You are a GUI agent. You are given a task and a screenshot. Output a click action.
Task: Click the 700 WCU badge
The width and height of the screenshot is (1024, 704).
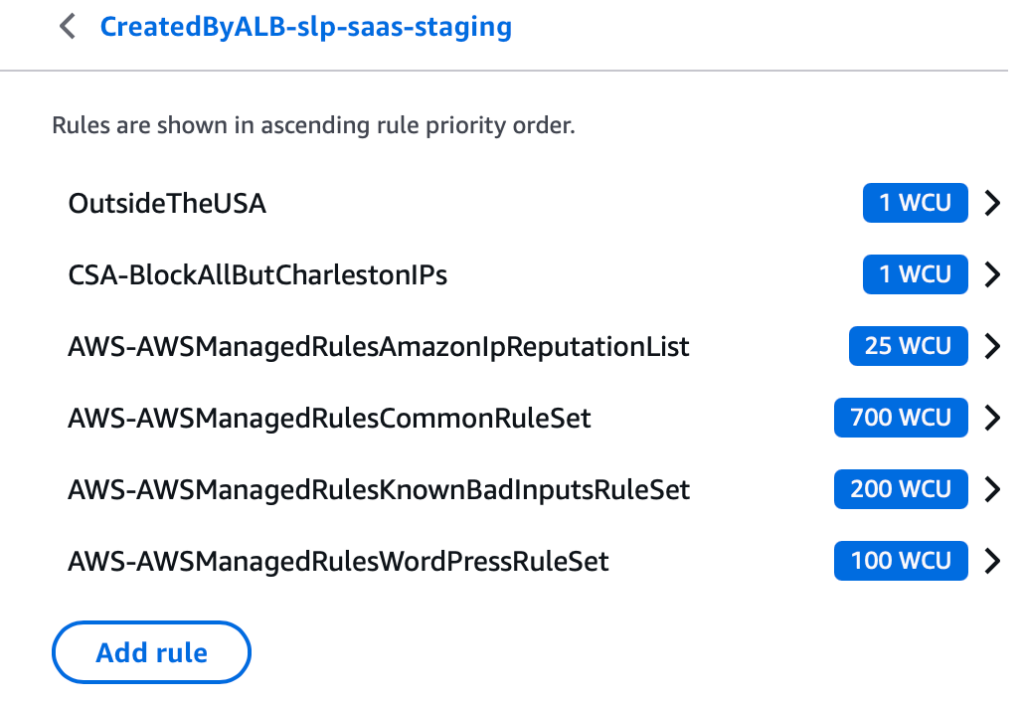point(901,418)
